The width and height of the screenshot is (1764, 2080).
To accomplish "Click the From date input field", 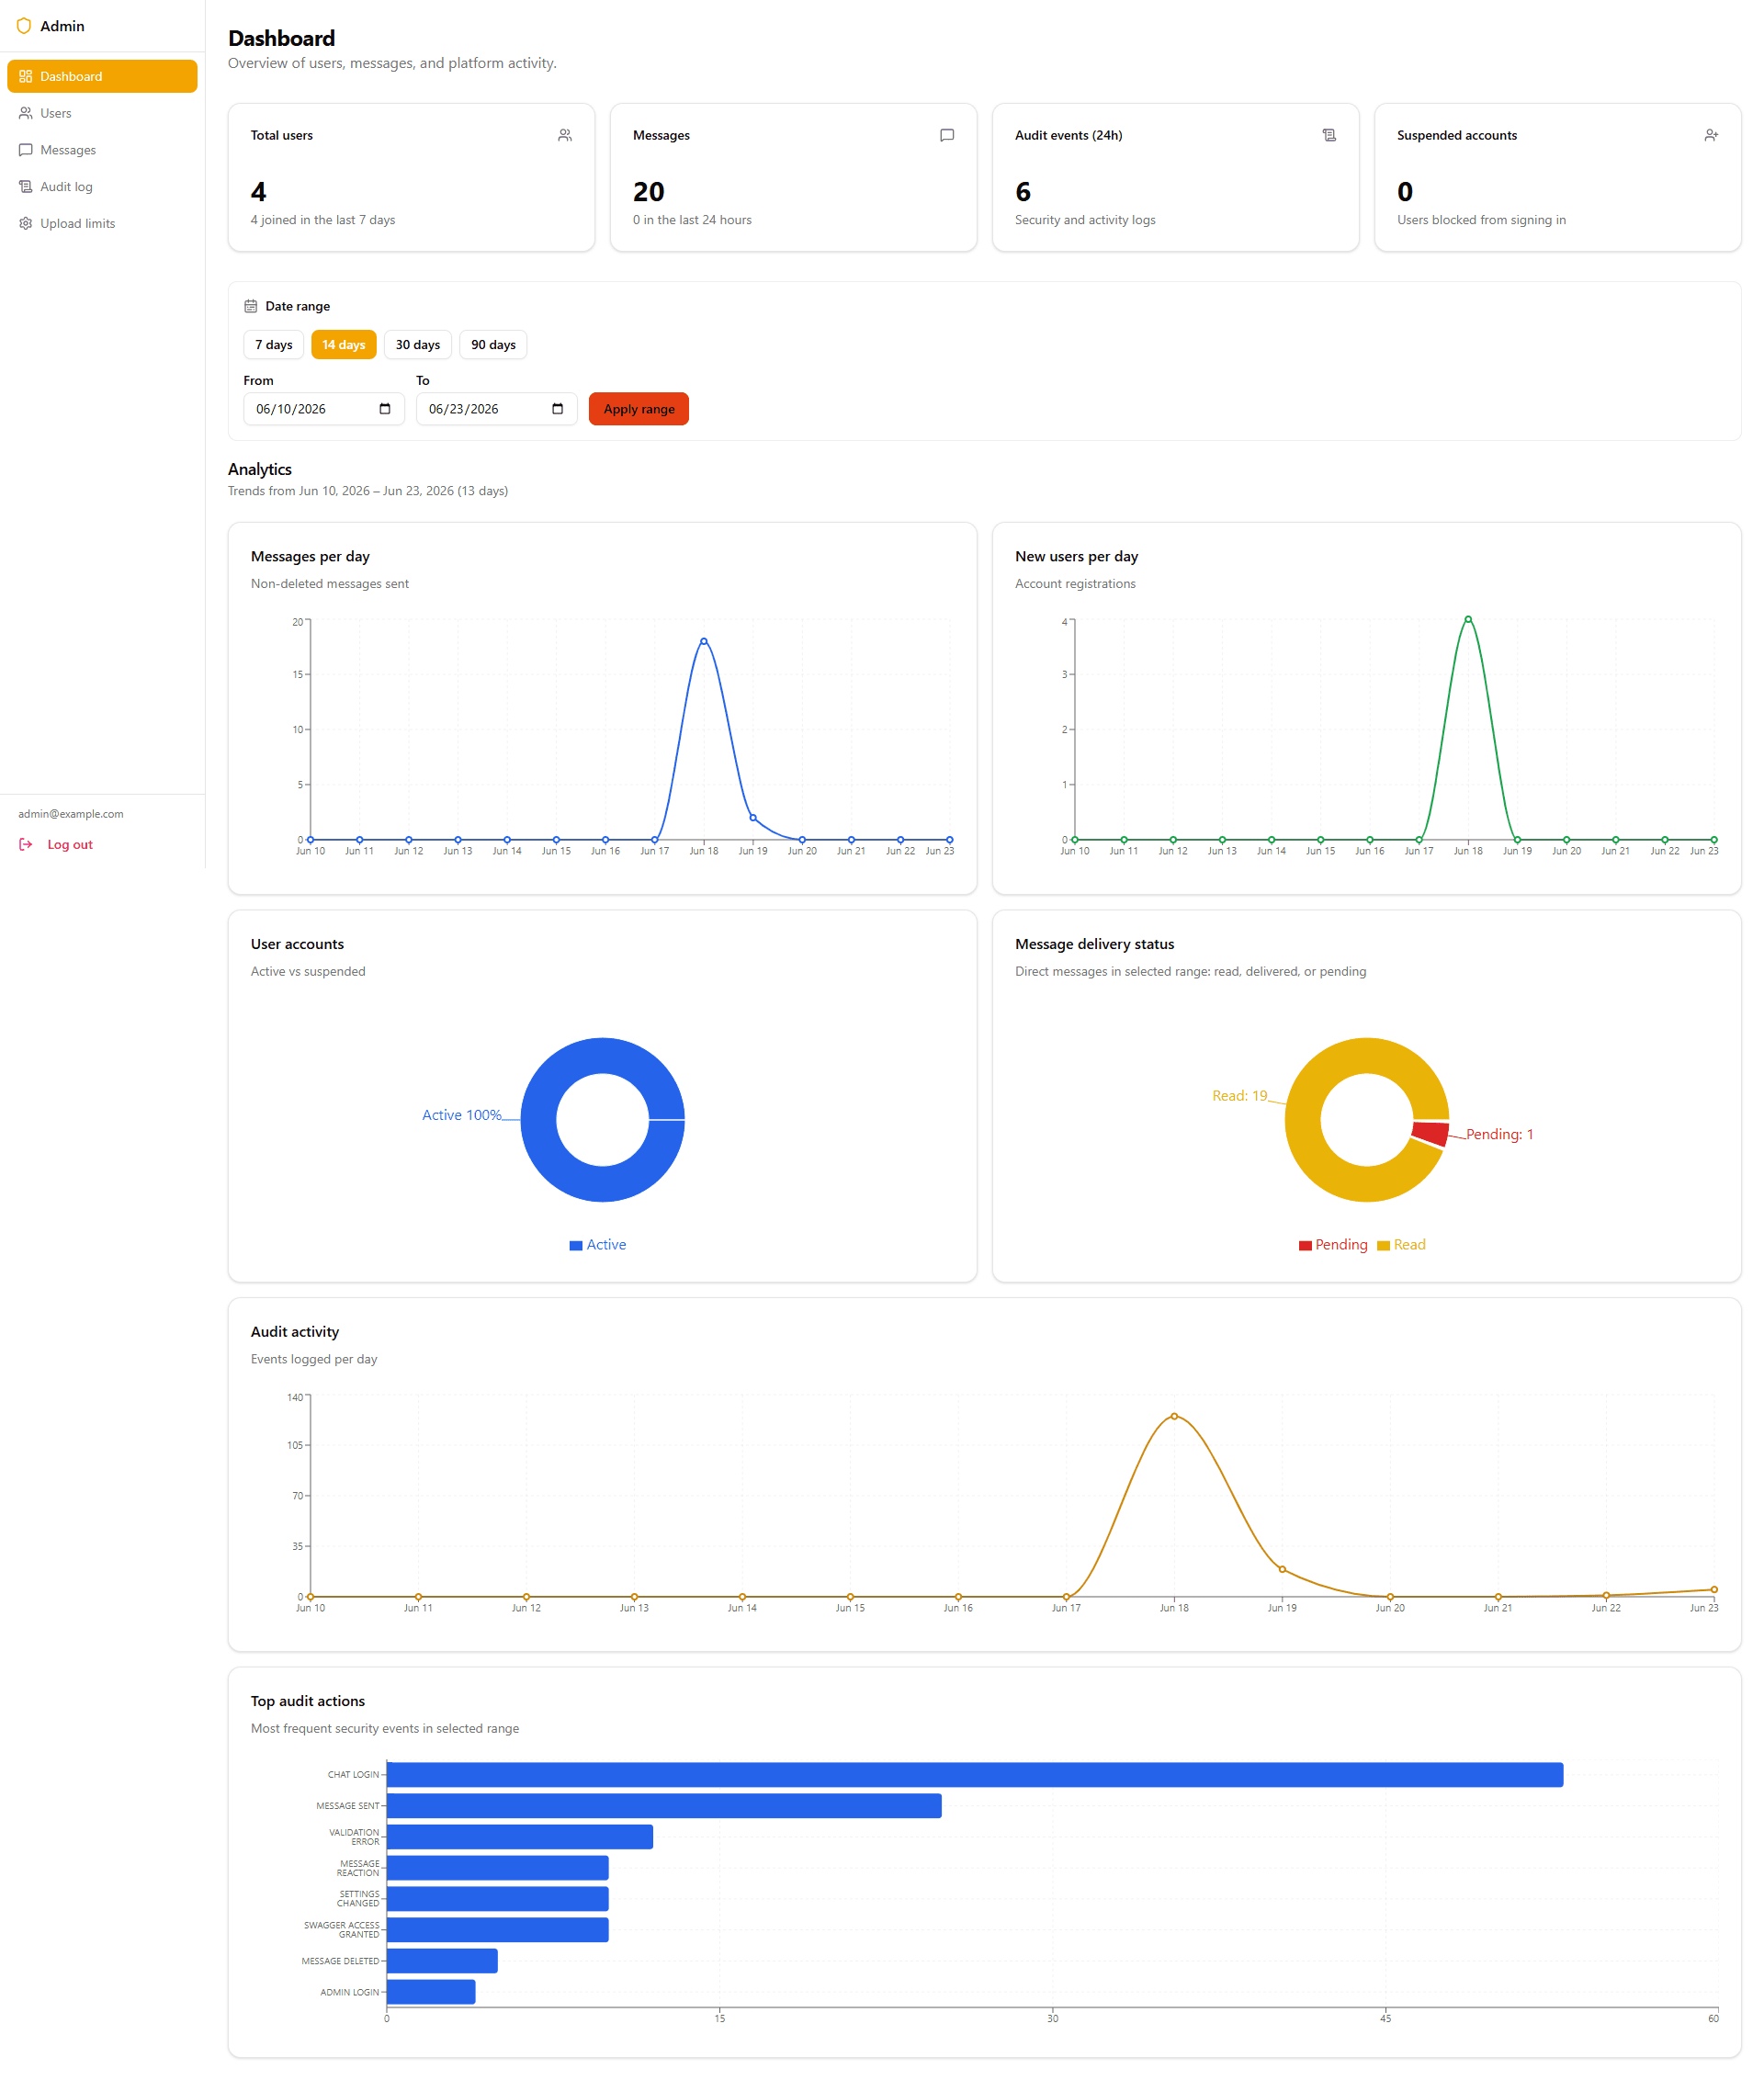I will pyautogui.click(x=324, y=409).
